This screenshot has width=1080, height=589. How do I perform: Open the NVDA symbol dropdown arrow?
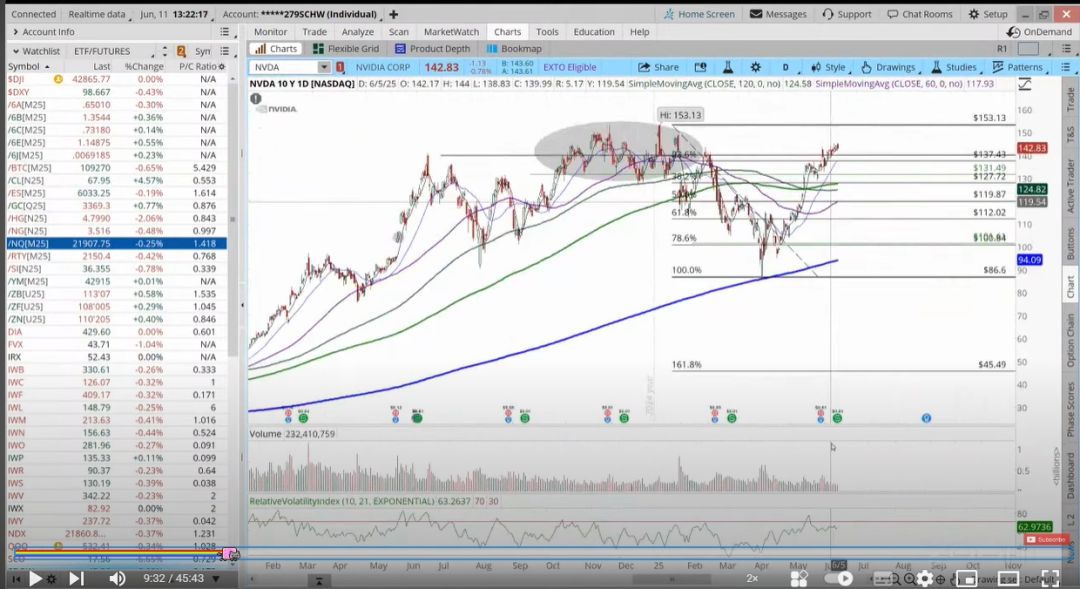coord(324,67)
